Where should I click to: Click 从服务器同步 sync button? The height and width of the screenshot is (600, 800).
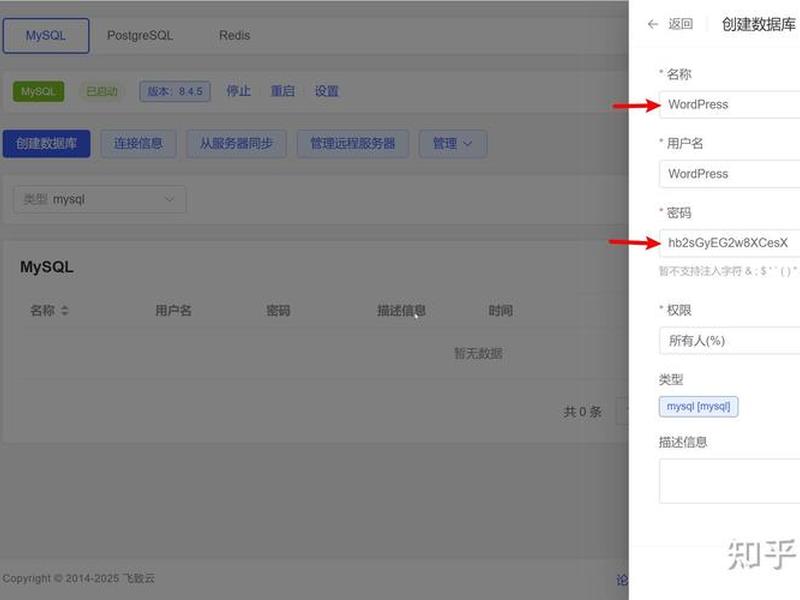(236, 144)
